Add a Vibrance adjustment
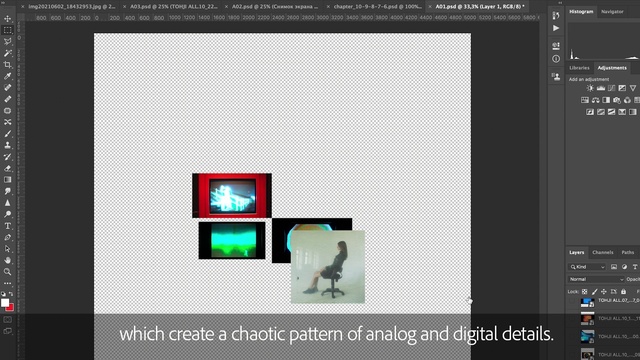The width and height of the screenshot is (640, 360). 633,88
